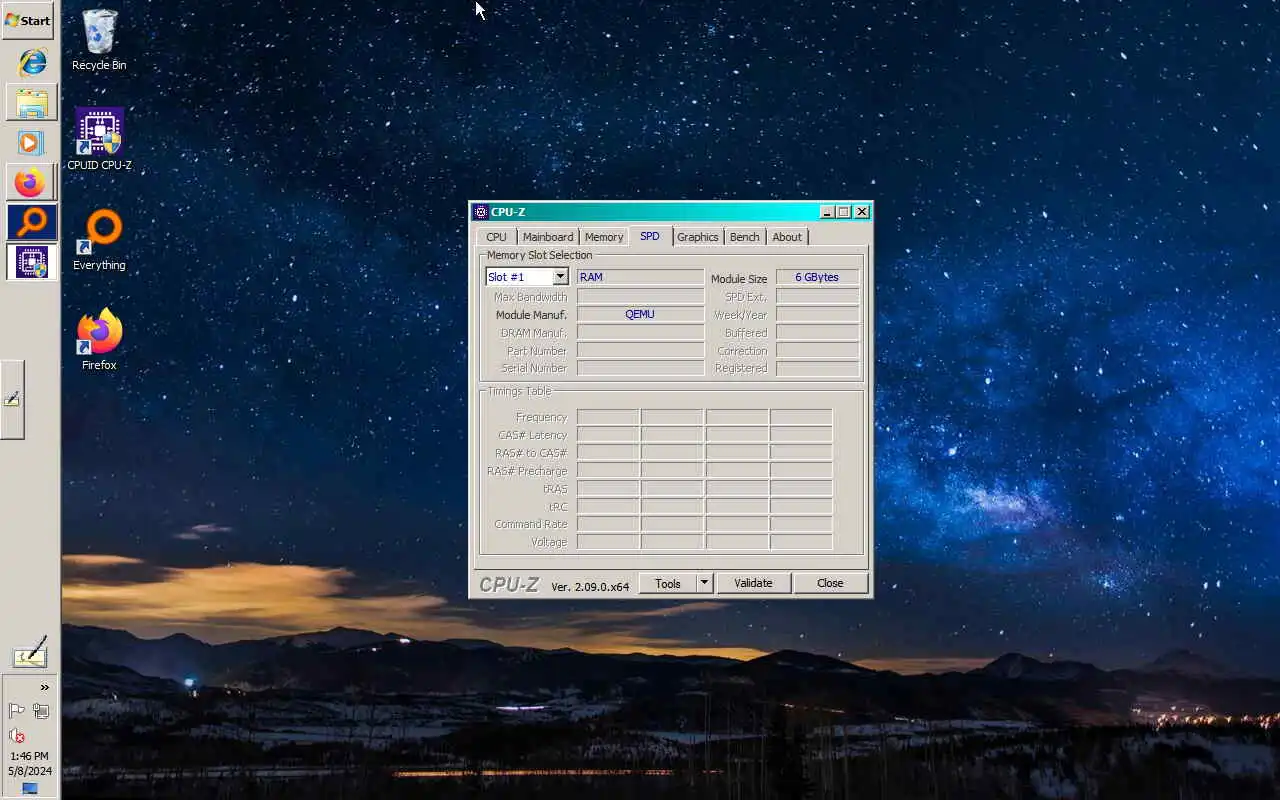Launch Internet Explorer from the taskbar
This screenshot has width=1280, height=800.
tap(31, 62)
